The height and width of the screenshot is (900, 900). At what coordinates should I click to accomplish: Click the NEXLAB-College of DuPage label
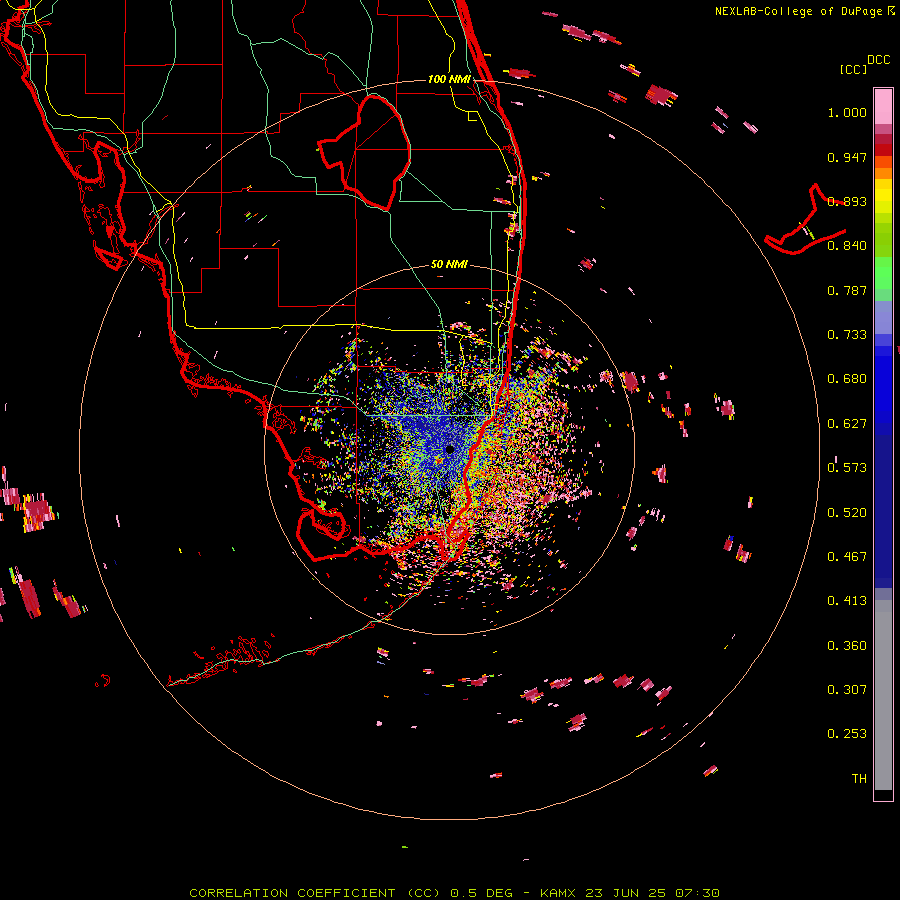(x=798, y=11)
